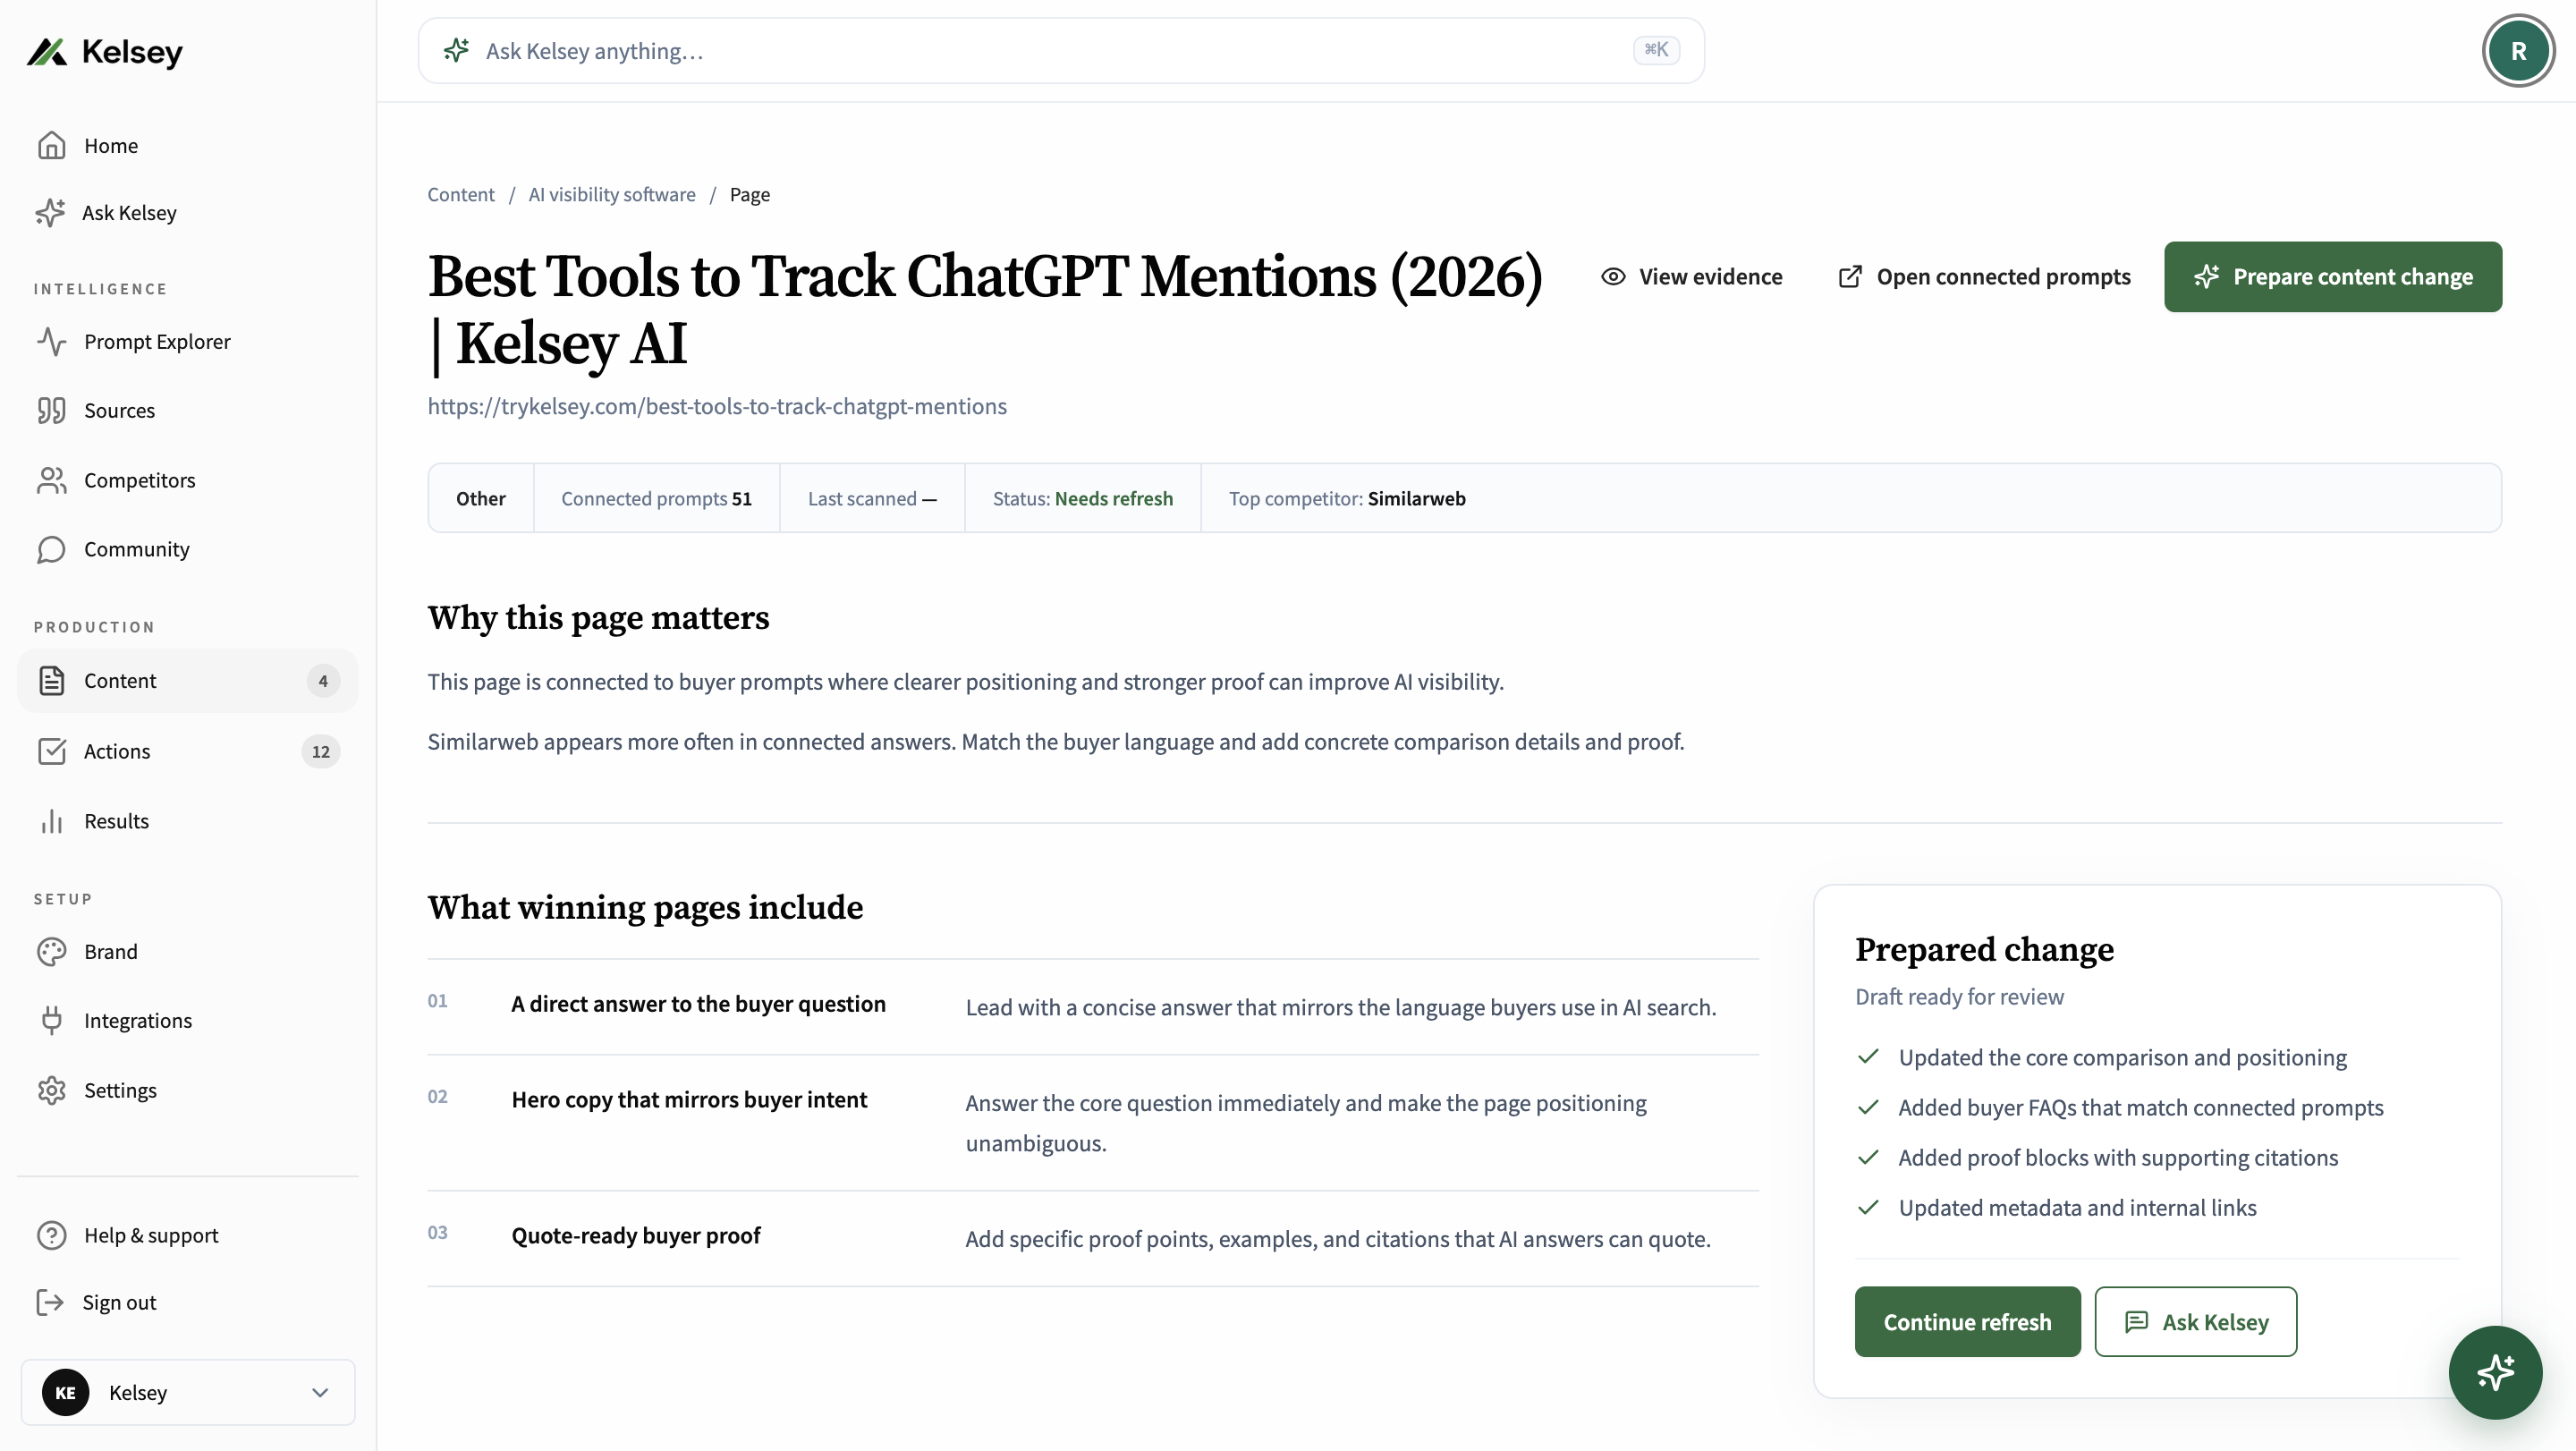This screenshot has height=1451, width=2576.
Task: Click Continue refresh button
Action: pyautogui.click(x=1967, y=1322)
